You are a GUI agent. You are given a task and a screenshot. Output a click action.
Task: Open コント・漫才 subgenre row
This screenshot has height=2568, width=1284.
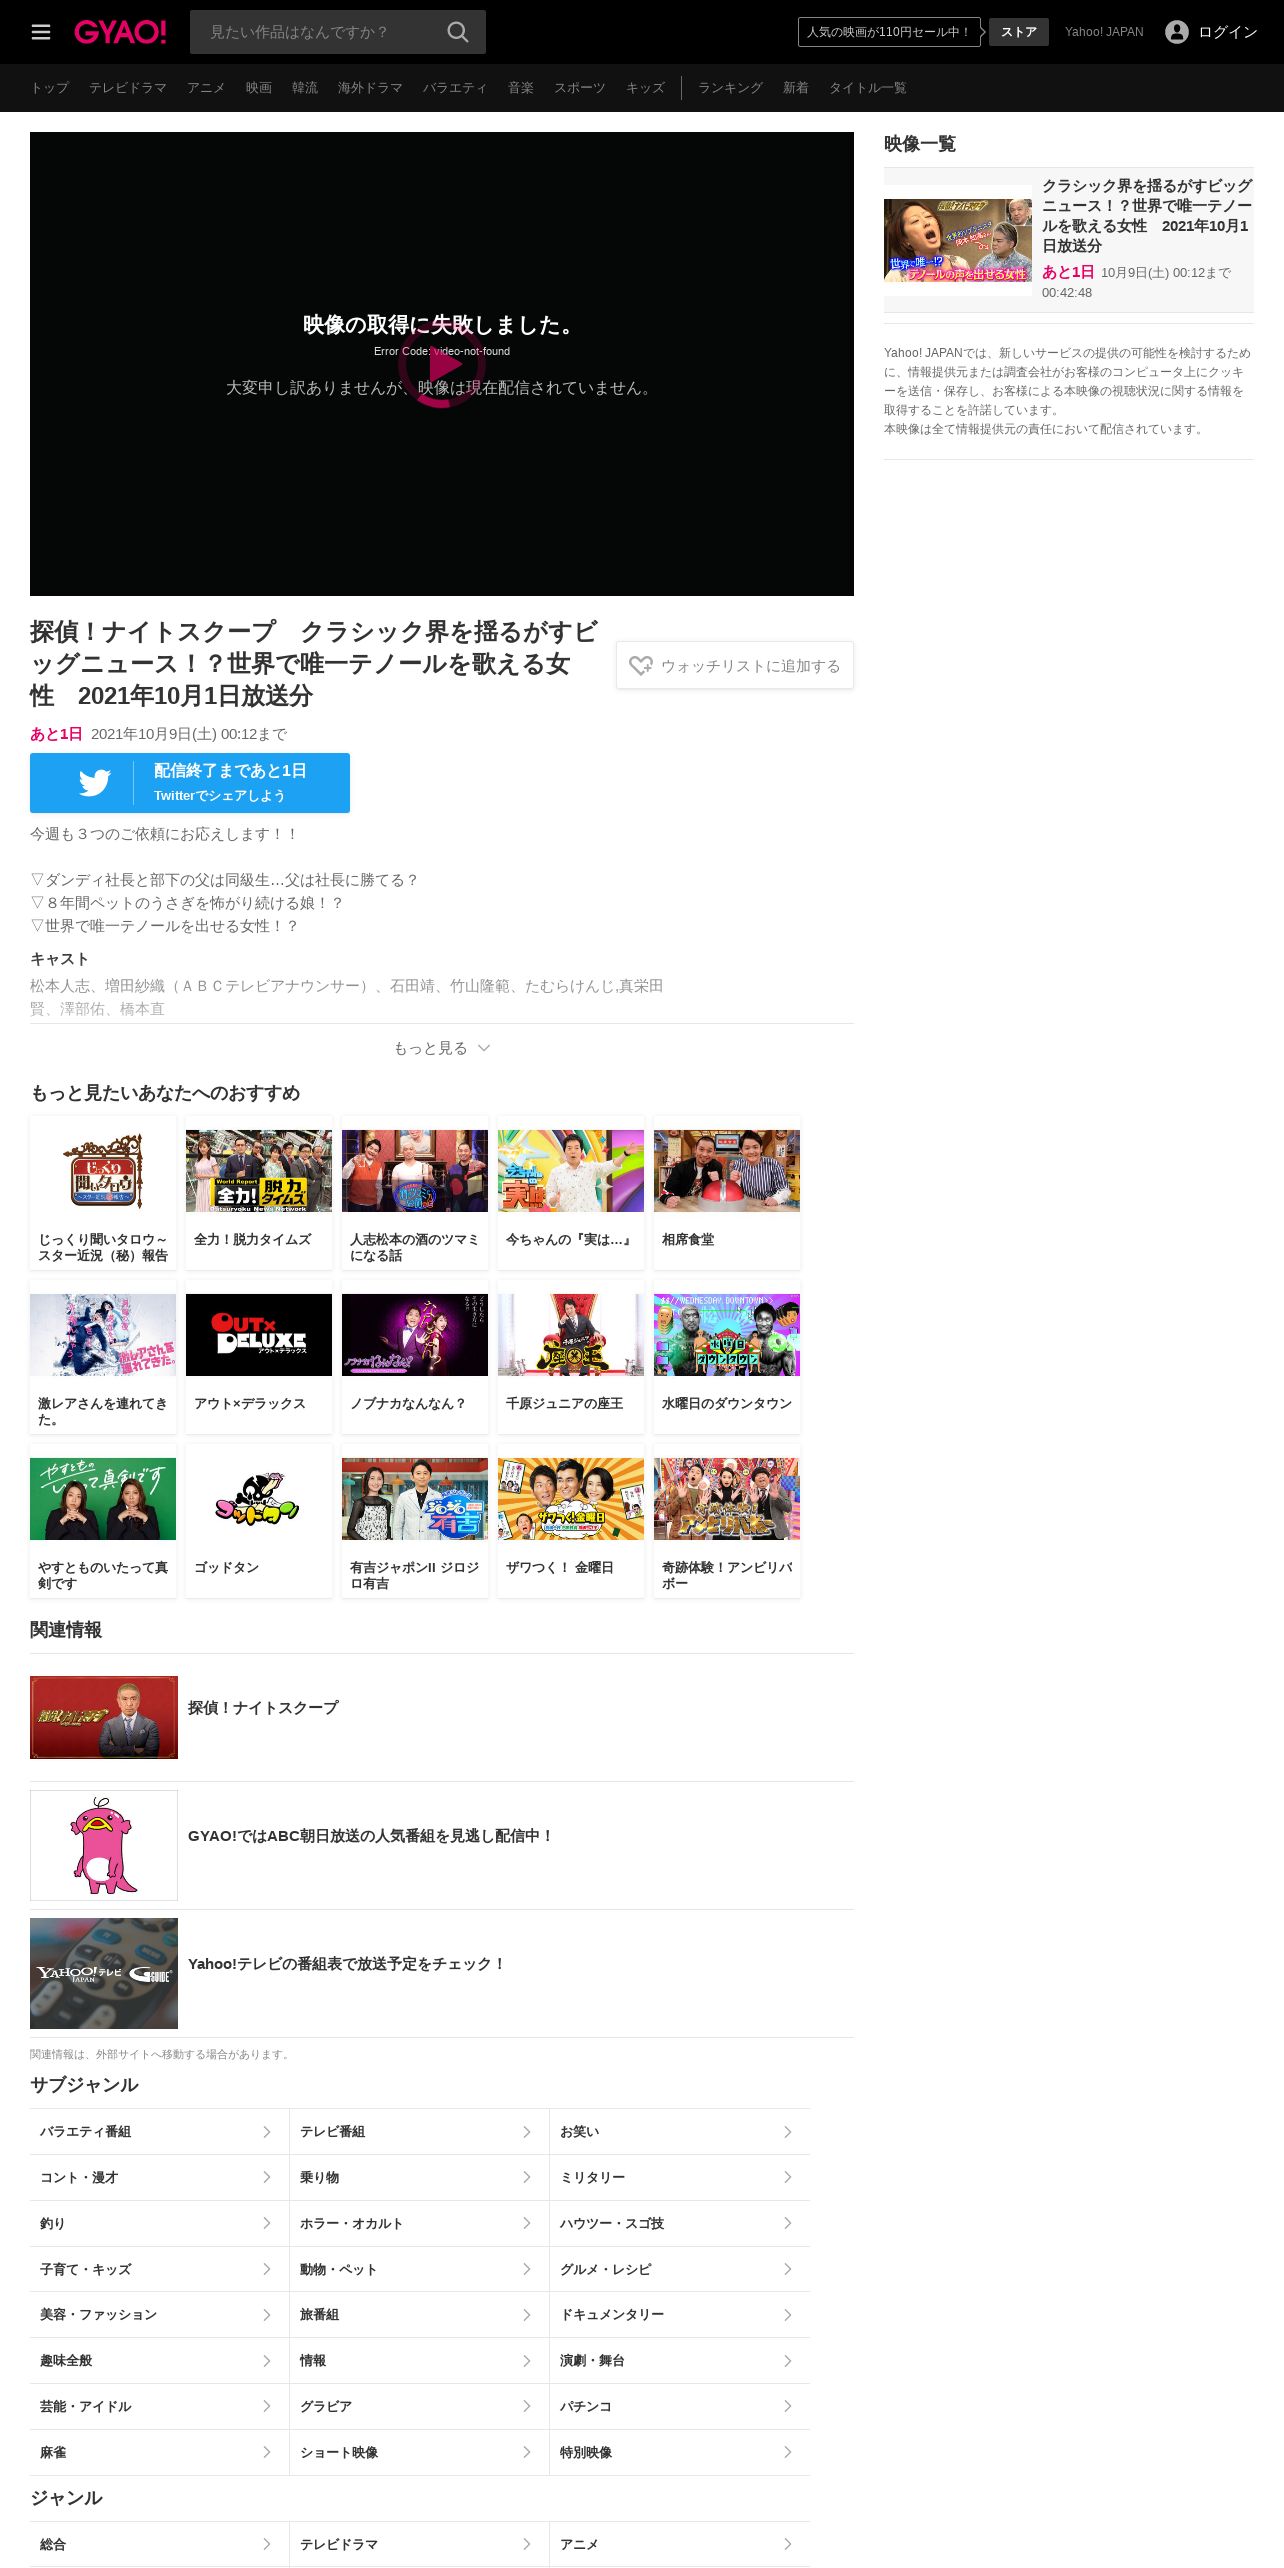[x=159, y=2178]
